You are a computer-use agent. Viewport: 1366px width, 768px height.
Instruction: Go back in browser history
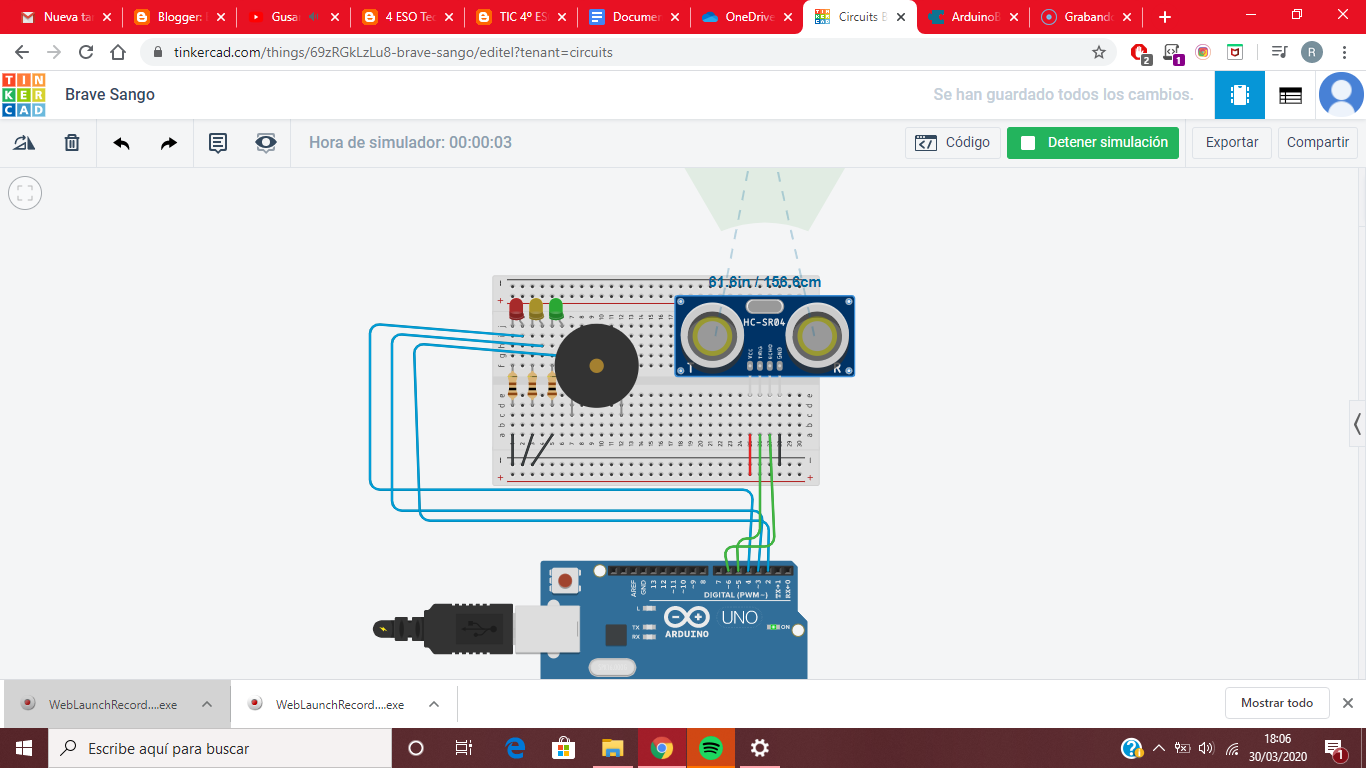coord(22,52)
